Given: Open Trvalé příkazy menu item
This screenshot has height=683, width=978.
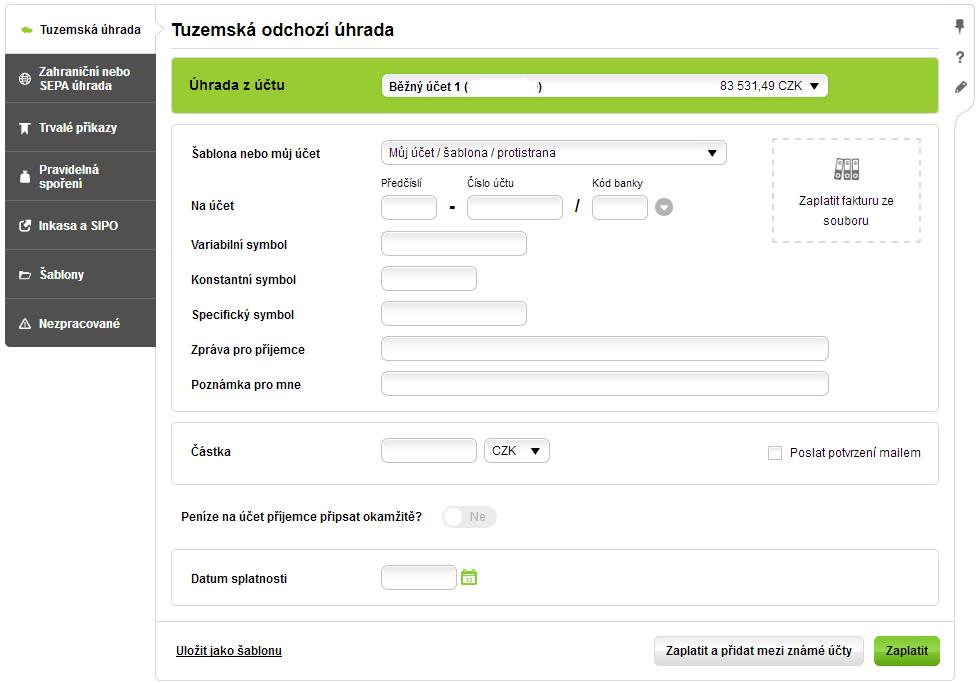Looking at the screenshot, I should click(78, 128).
